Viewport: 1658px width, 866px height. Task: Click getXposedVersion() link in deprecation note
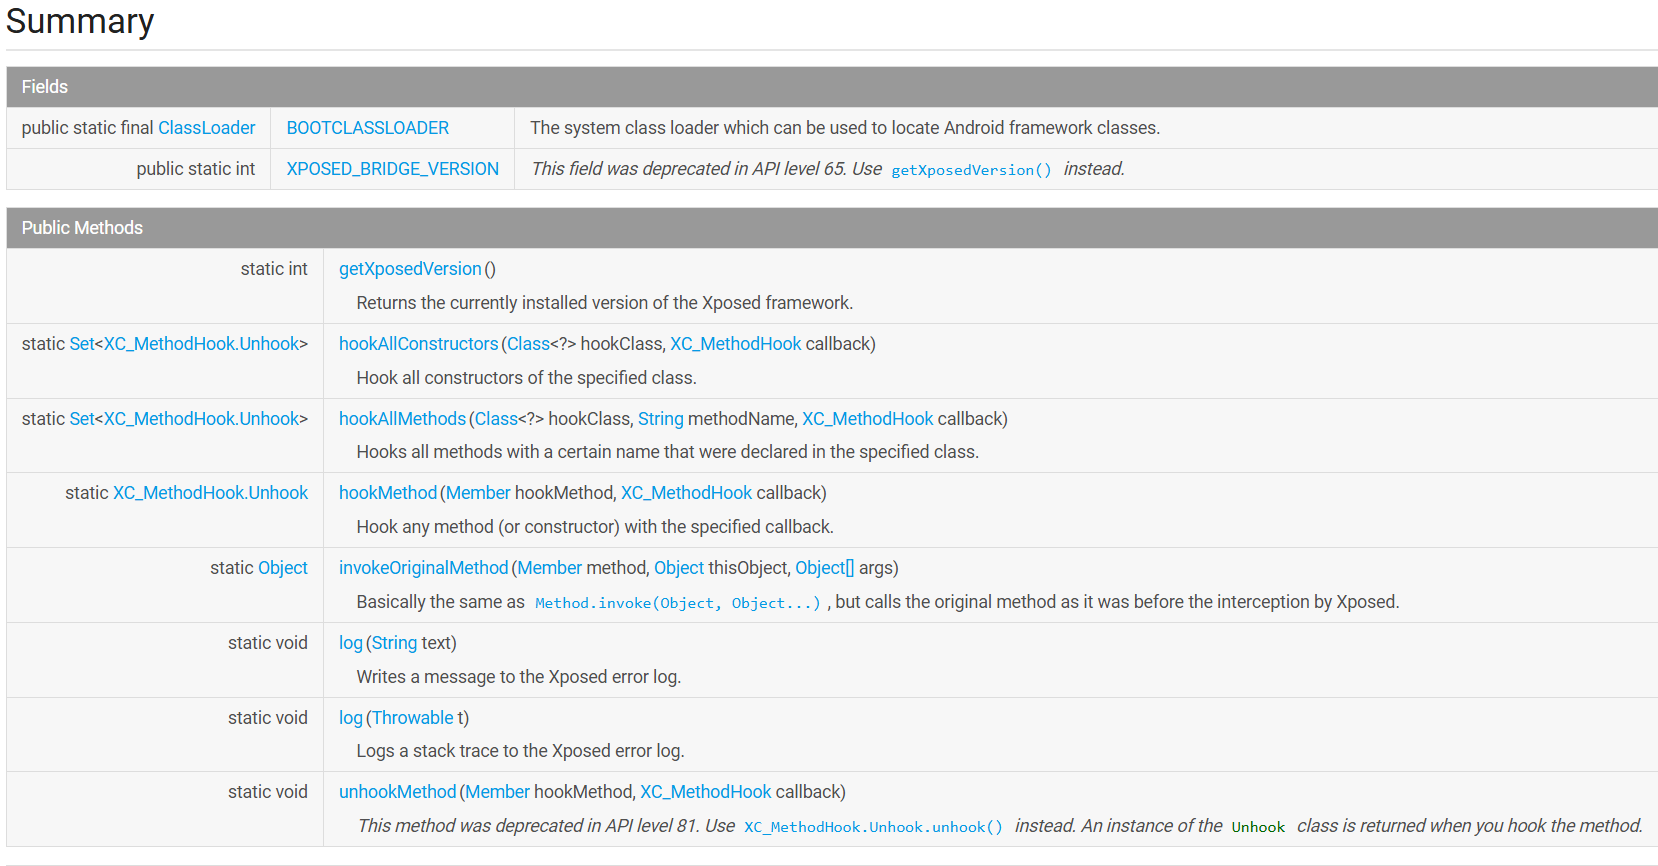[971, 170]
